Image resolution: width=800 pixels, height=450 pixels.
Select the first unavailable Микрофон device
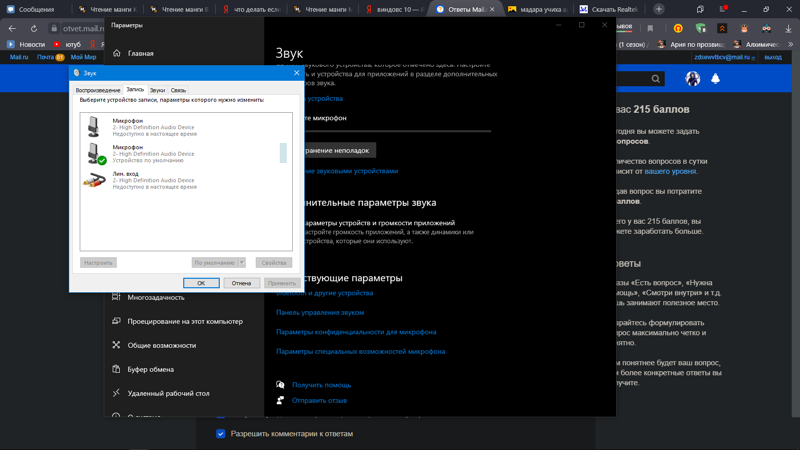pos(186,127)
